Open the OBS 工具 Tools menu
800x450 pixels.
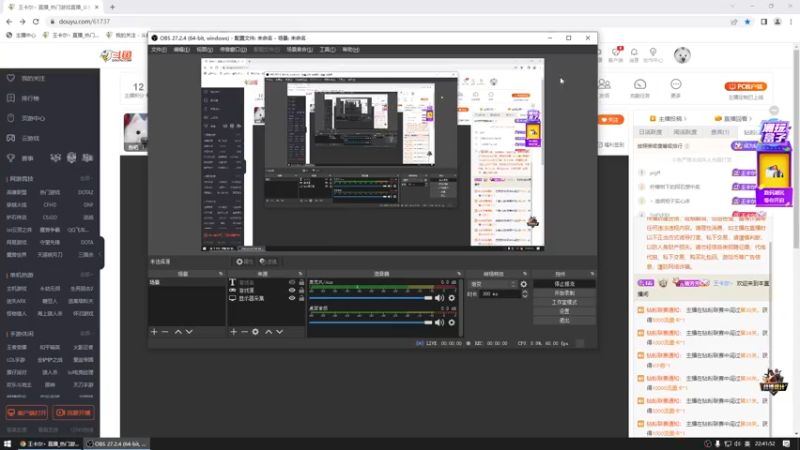point(328,49)
